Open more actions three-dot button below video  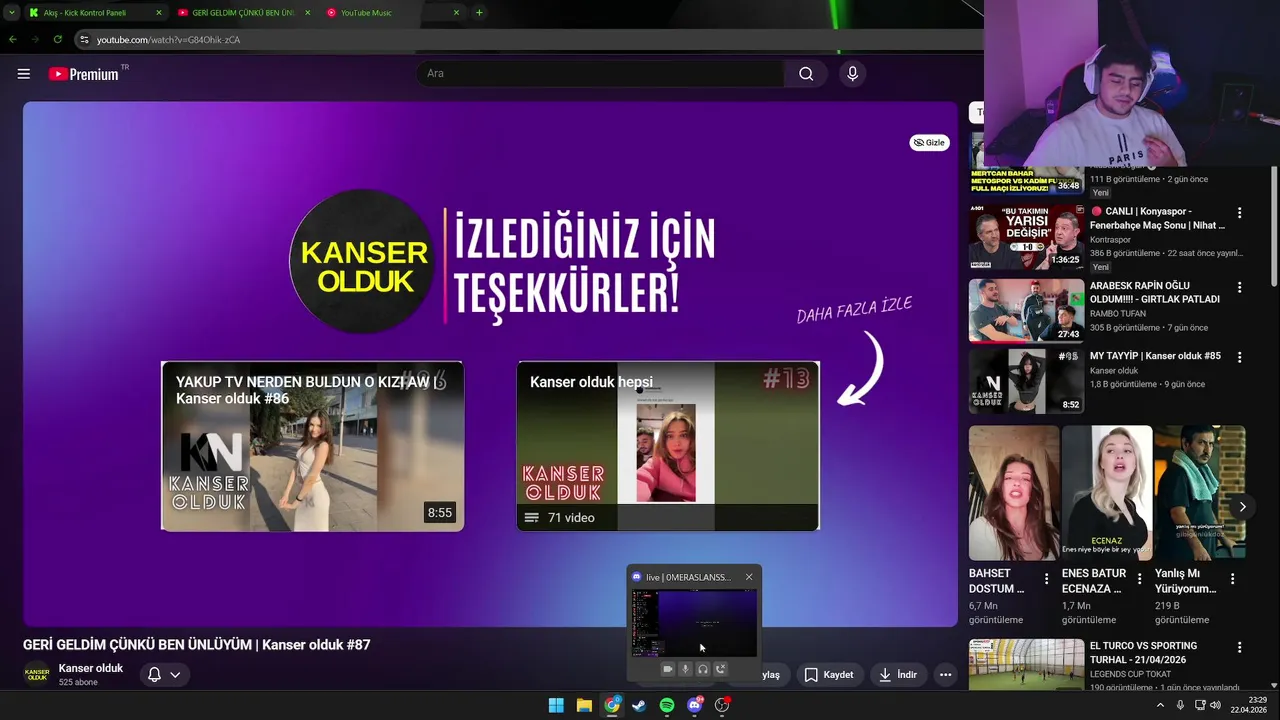click(x=945, y=675)
